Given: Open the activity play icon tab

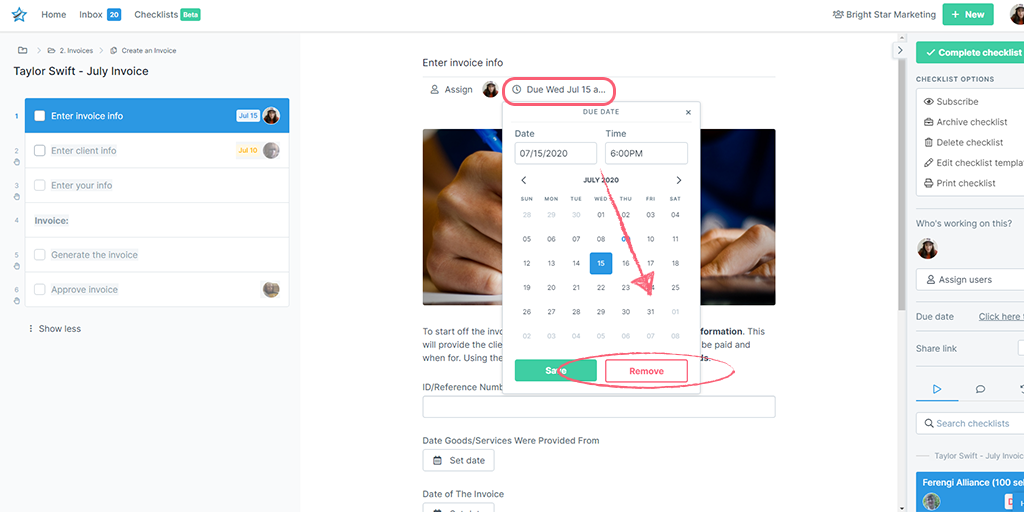Looking at the screenshot, I should pos(937,389).
